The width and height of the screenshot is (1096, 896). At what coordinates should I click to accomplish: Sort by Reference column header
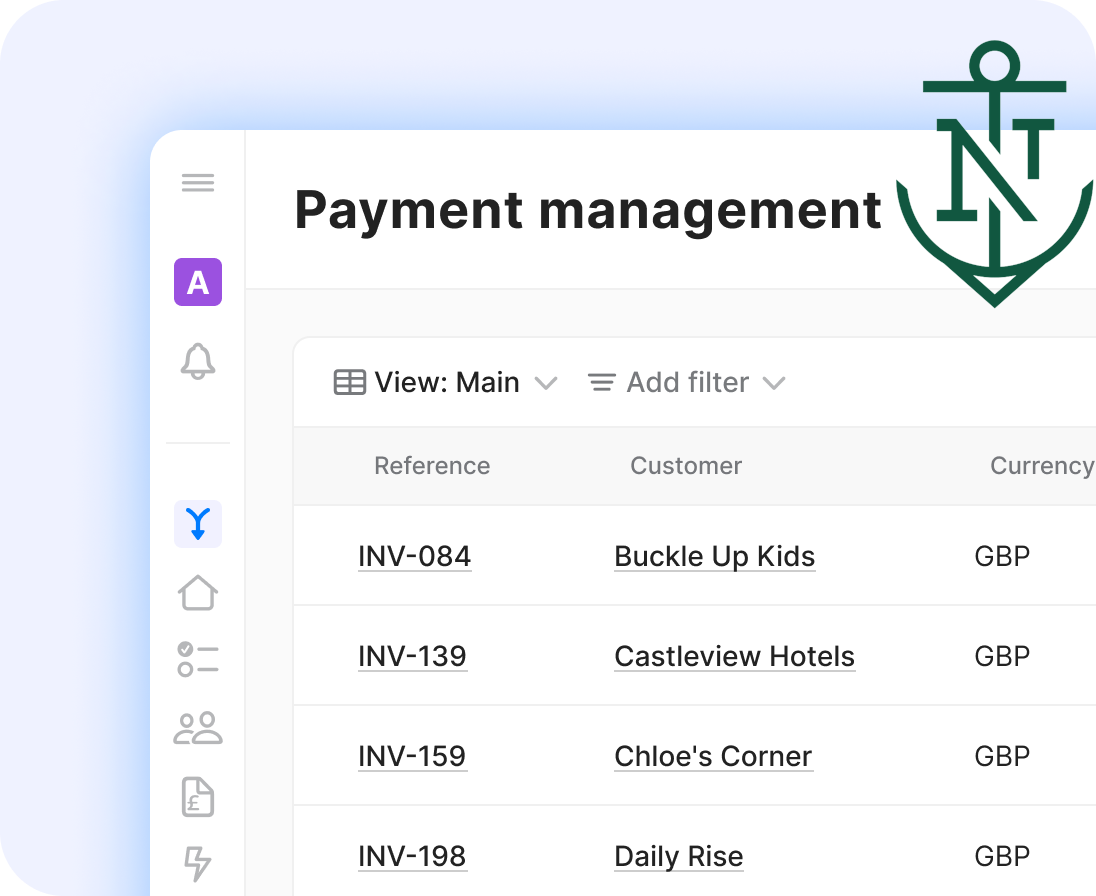pos(432,466)
